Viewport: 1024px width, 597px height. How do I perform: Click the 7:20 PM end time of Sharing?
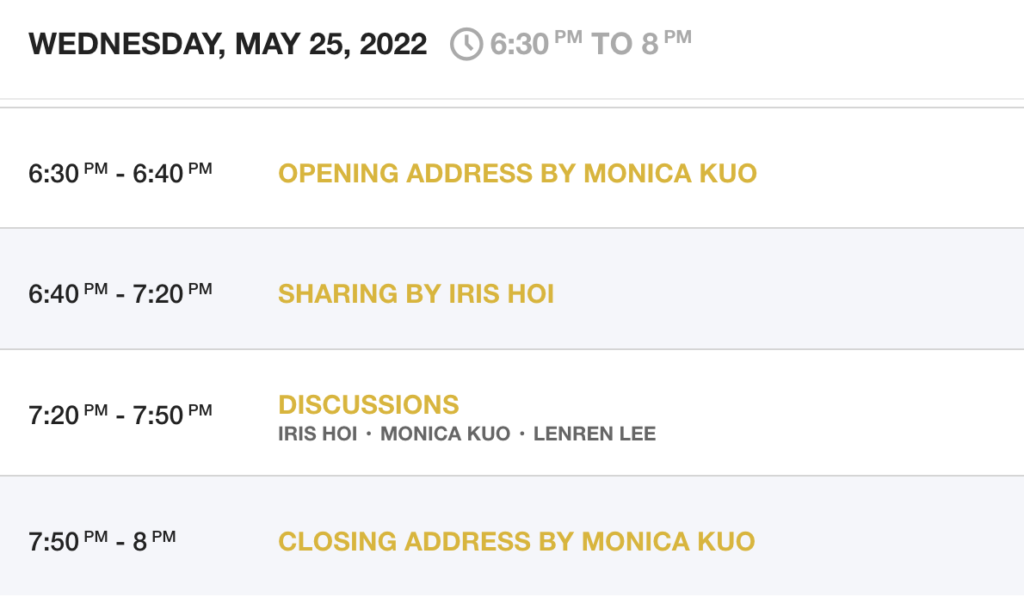[172, 294]
